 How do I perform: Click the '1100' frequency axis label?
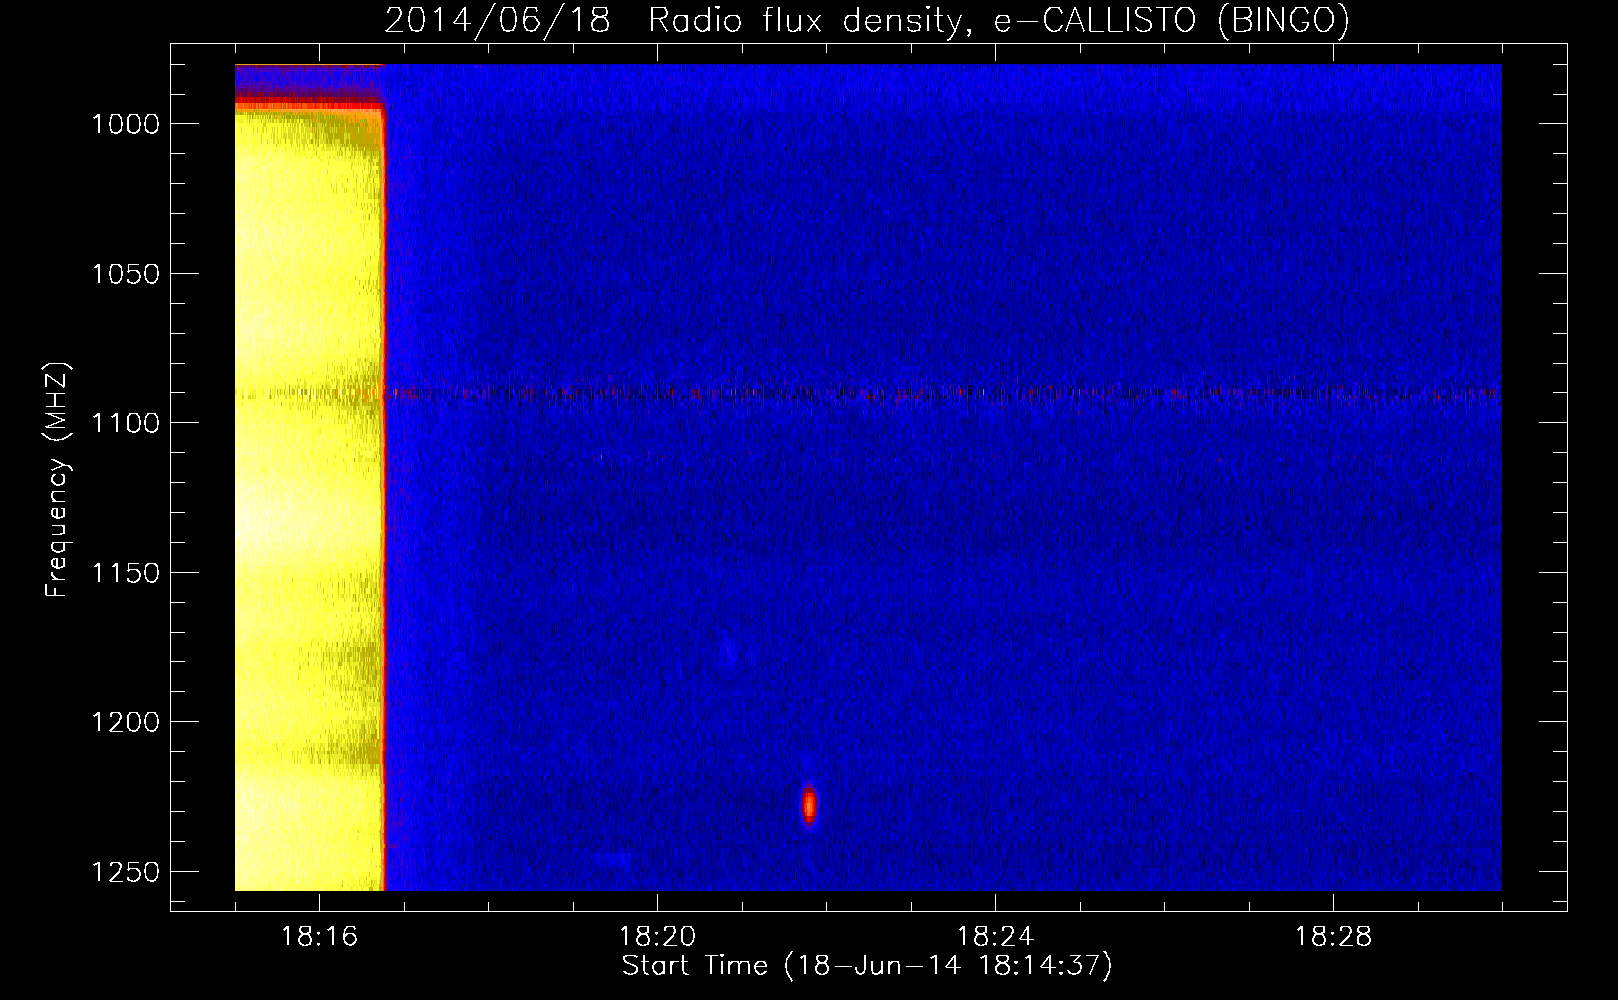pyautogui.click(x=125, y=423)
